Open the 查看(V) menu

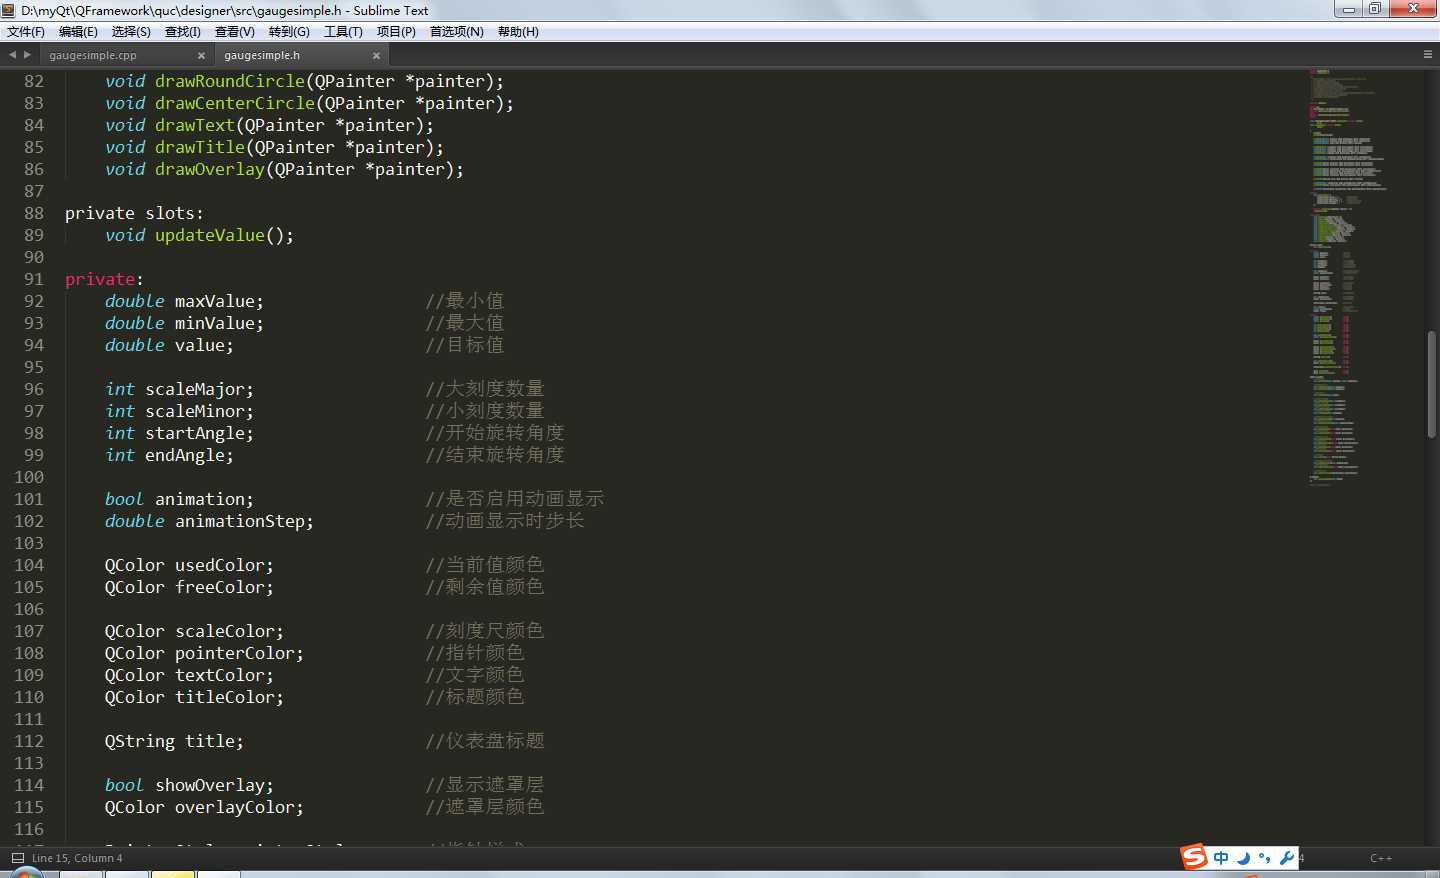pyautogui.click(x=235, y=32)
